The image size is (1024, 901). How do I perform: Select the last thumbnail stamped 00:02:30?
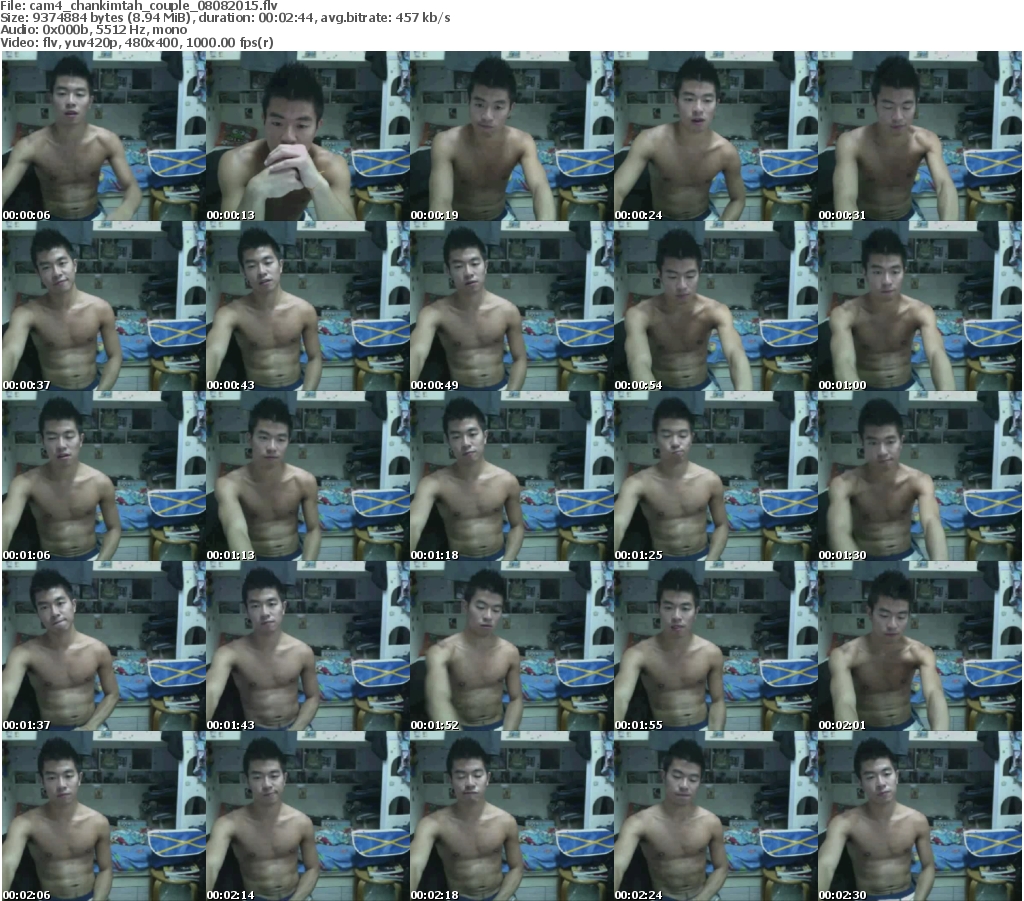pos(920,816)
